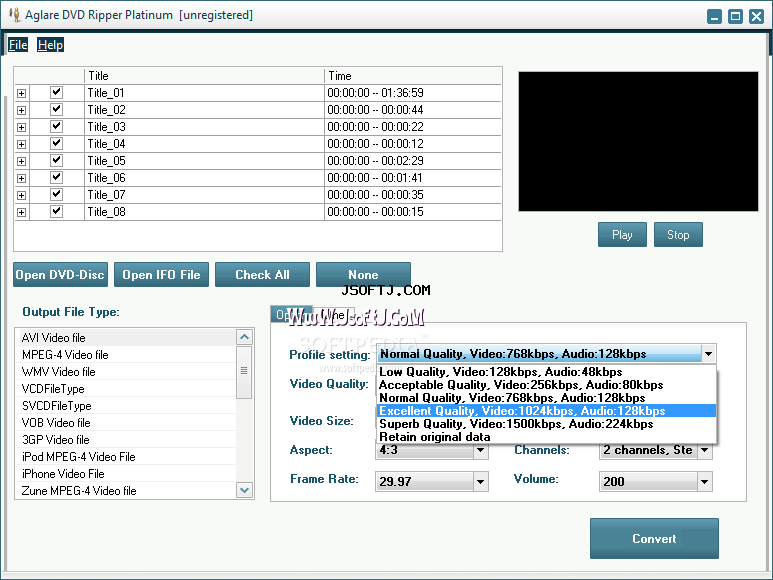Expand the Title_08 node

(21, 212)
